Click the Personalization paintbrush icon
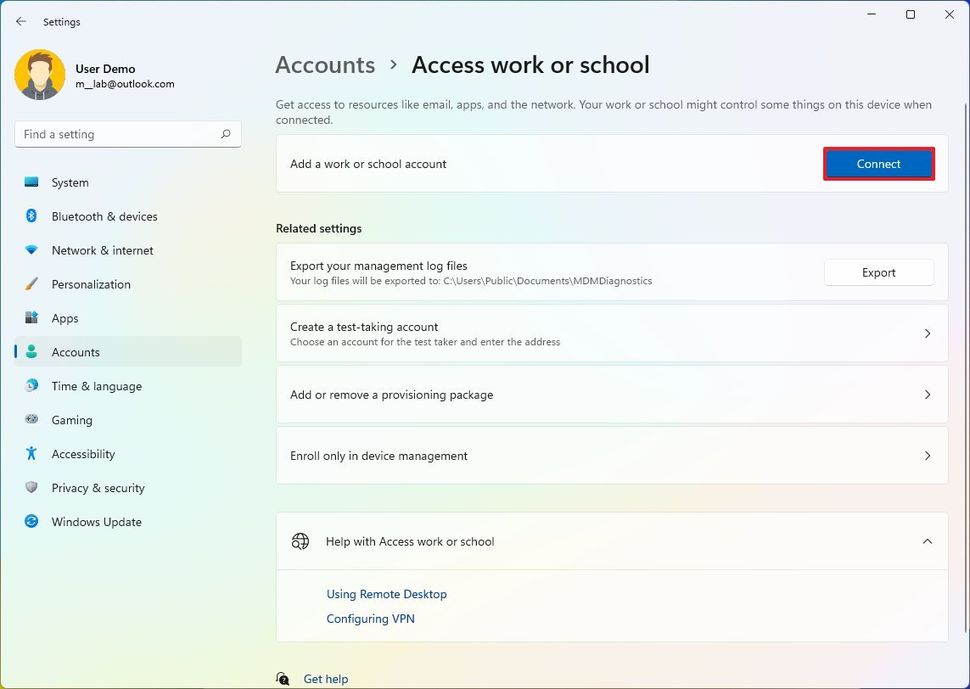 tap(32, 285)
